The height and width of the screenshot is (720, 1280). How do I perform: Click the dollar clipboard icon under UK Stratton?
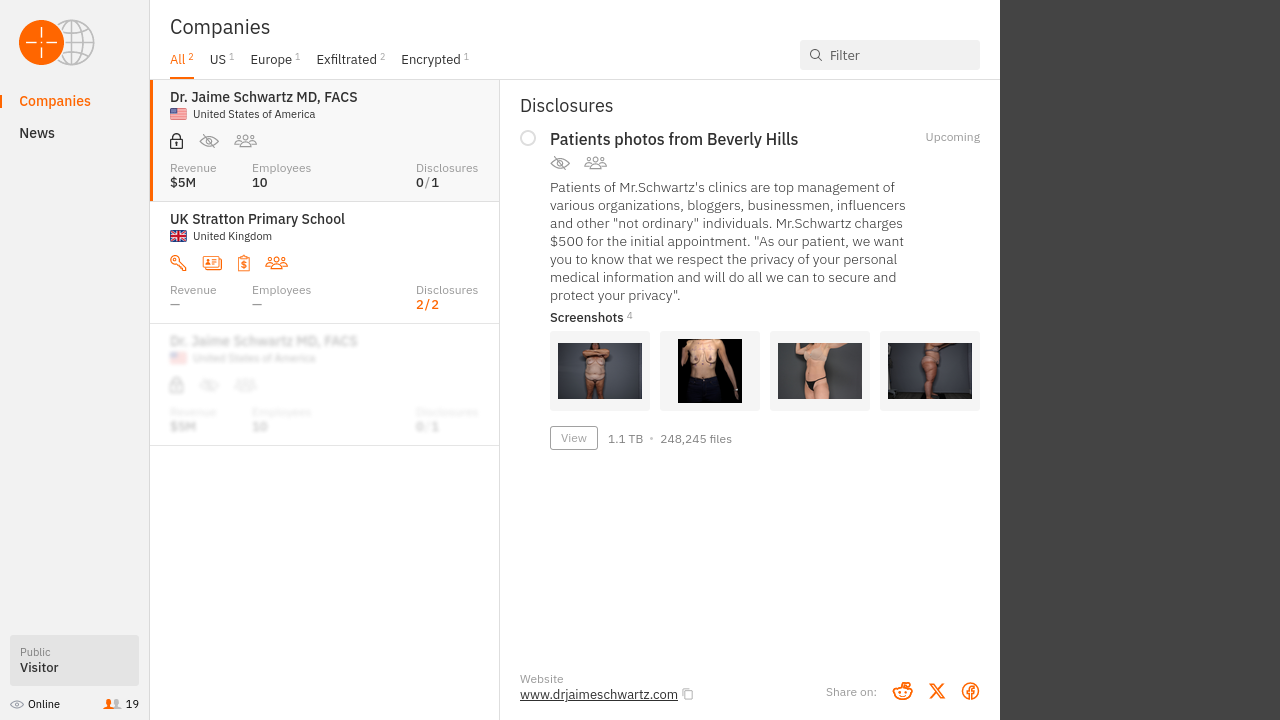click(244, 263)
